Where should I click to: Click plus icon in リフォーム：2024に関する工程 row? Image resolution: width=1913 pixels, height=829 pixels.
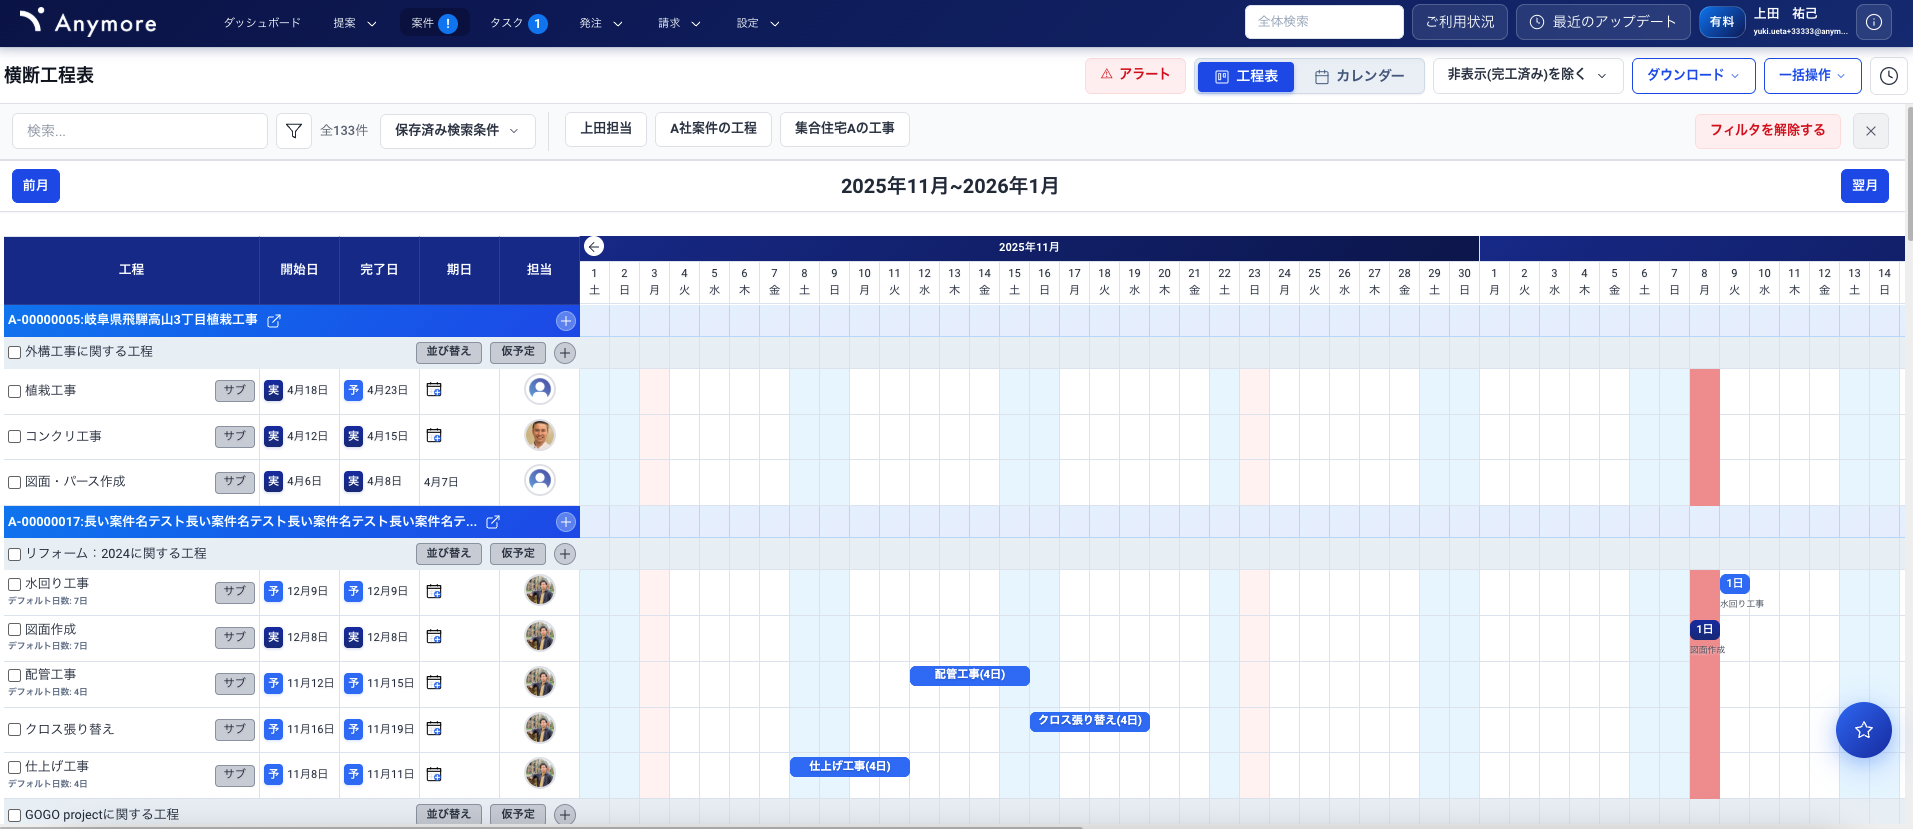click(565, 554)
